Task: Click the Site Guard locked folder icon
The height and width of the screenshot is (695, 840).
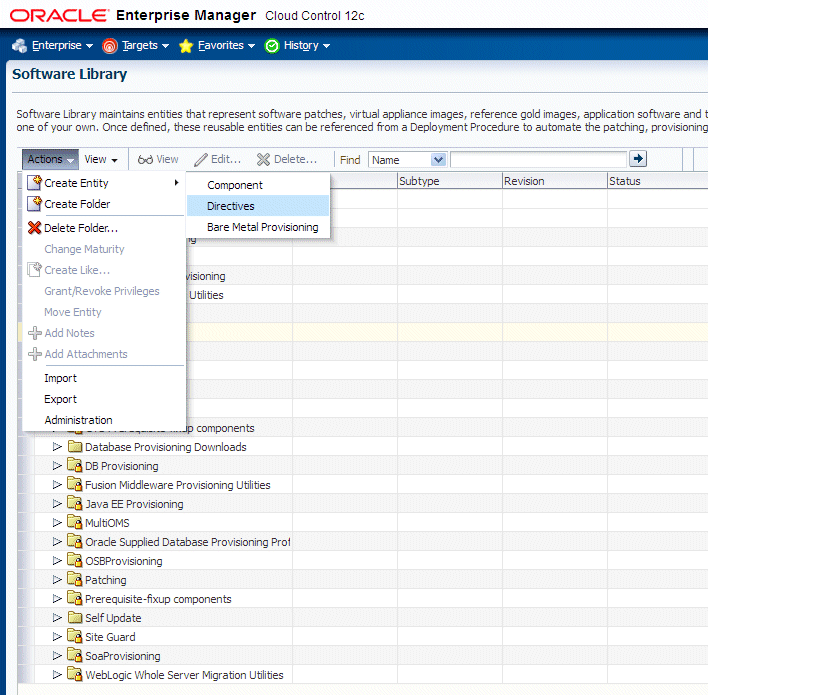Action: [74, 636]
